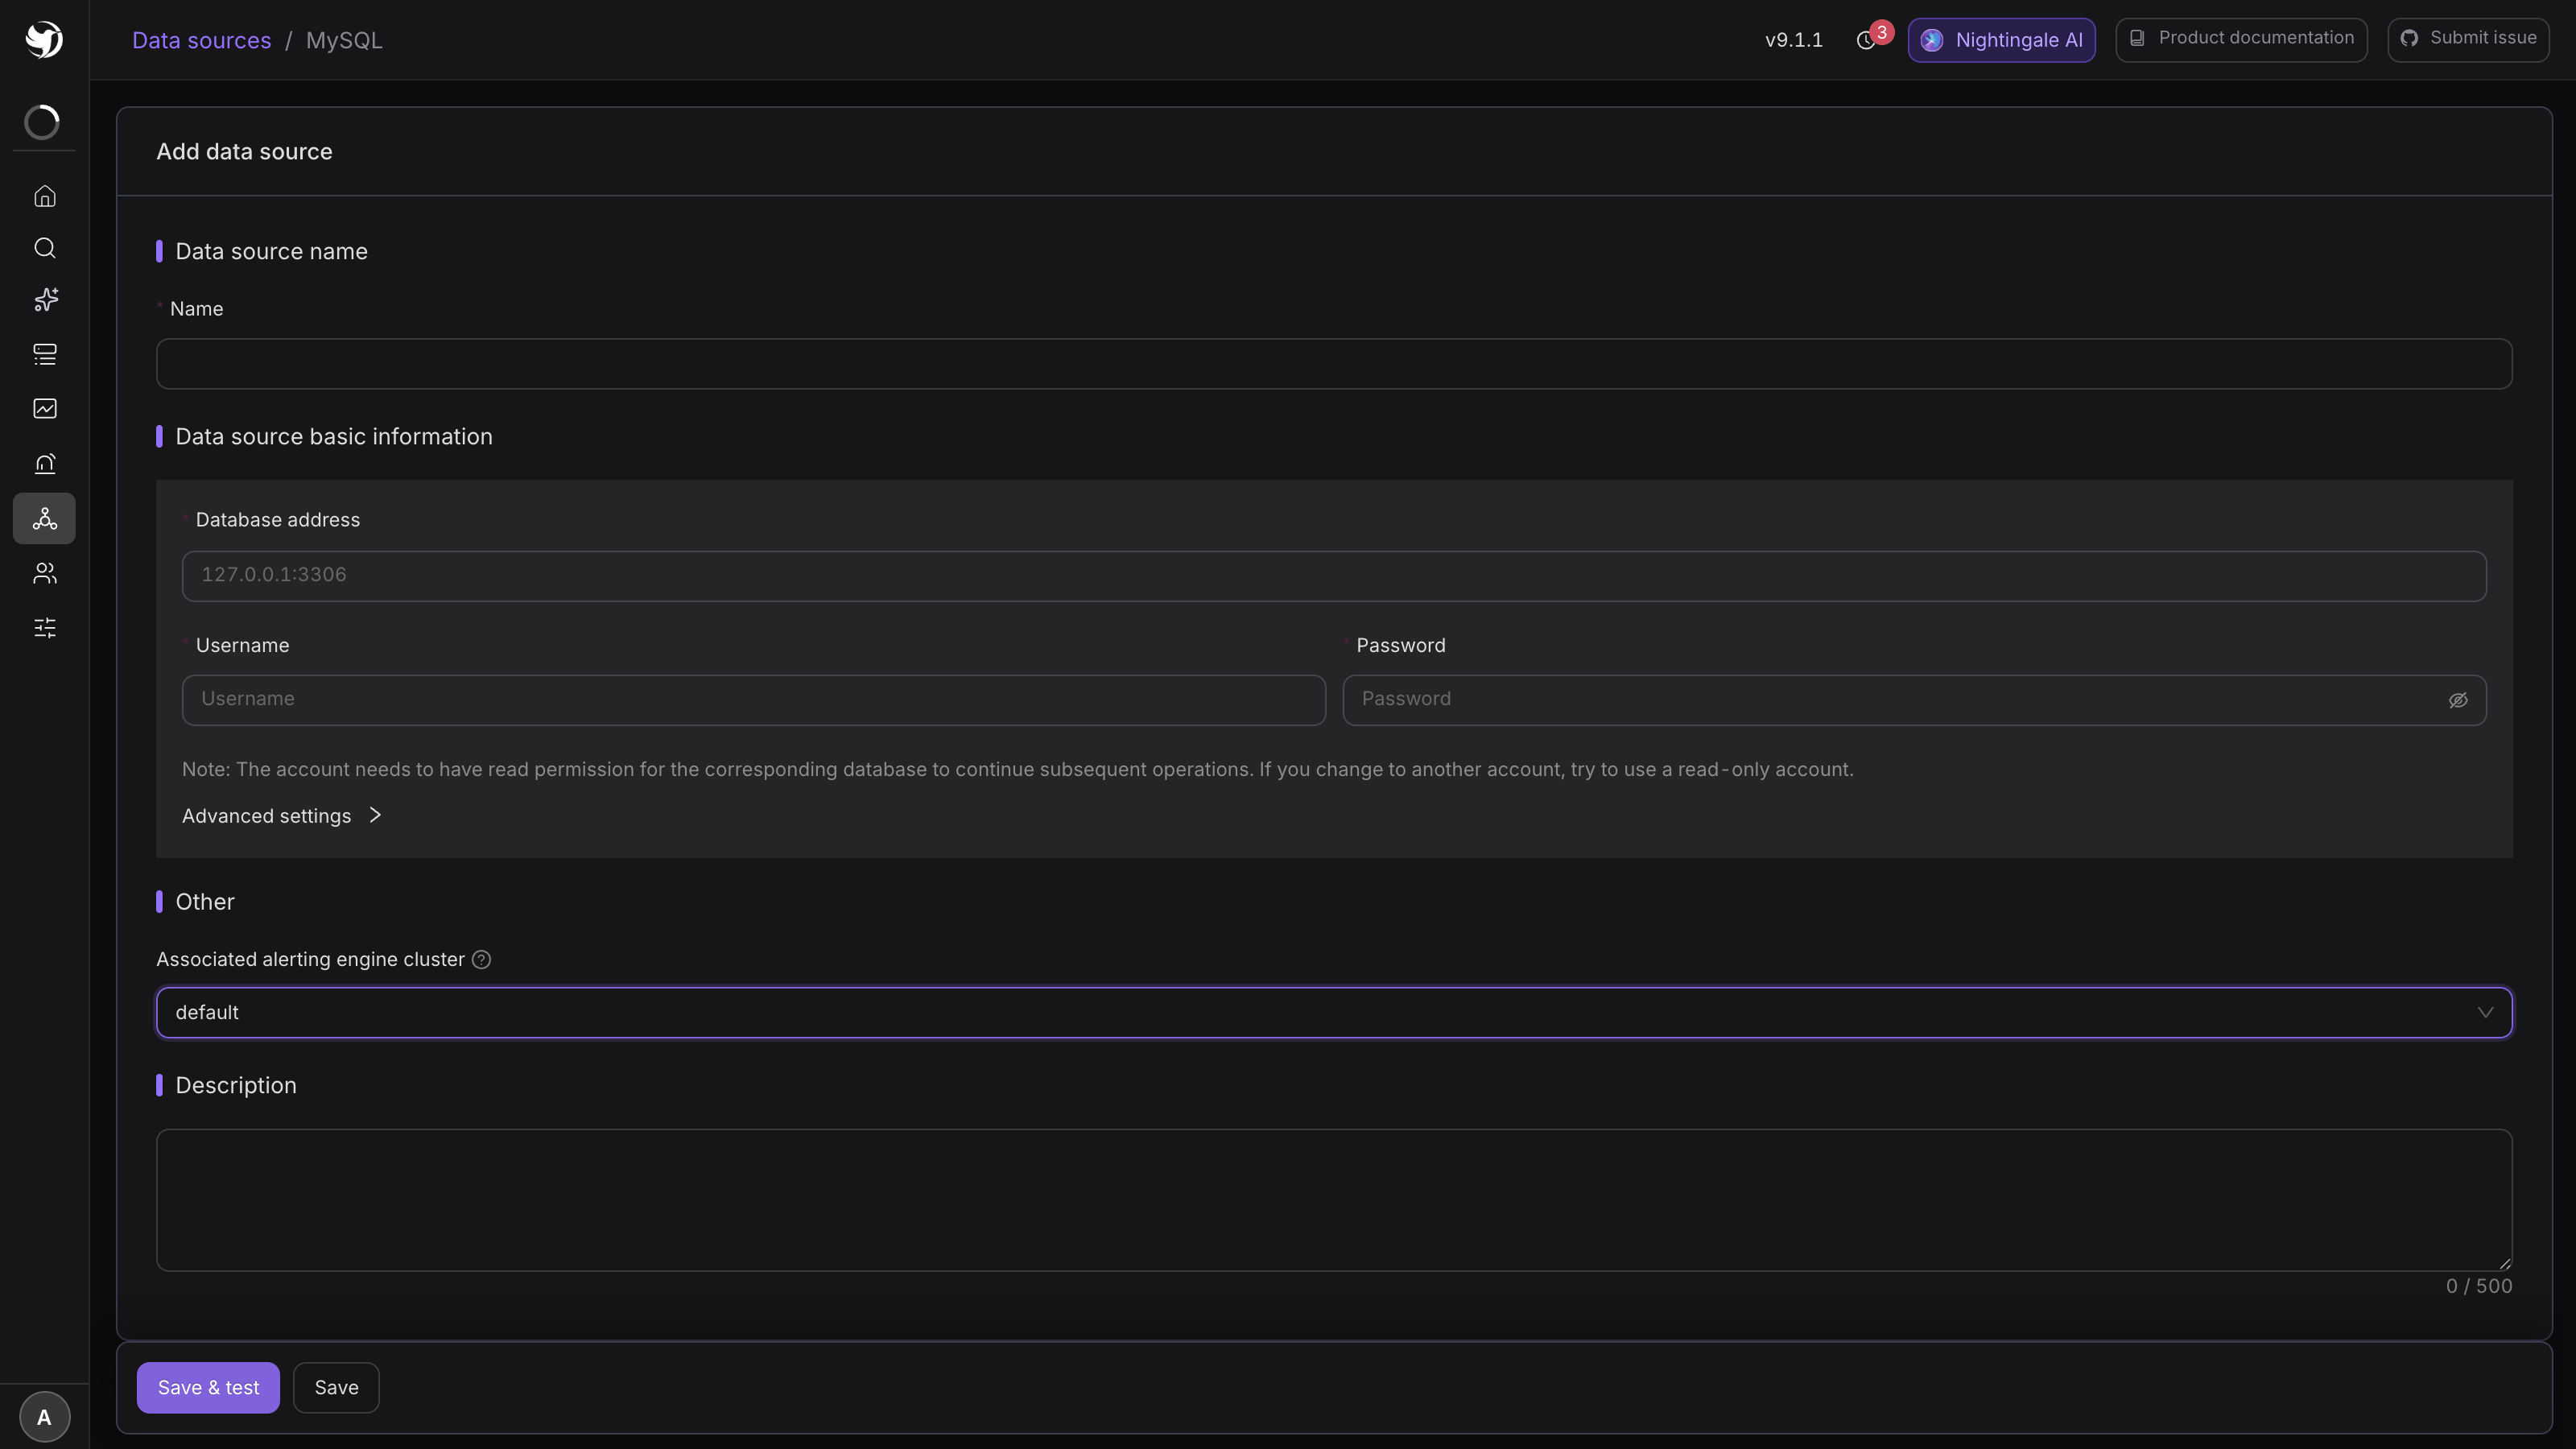This screenshot has width=2576, height=1449.
Task: Click Save & test button
Action: pos(208,1388)
